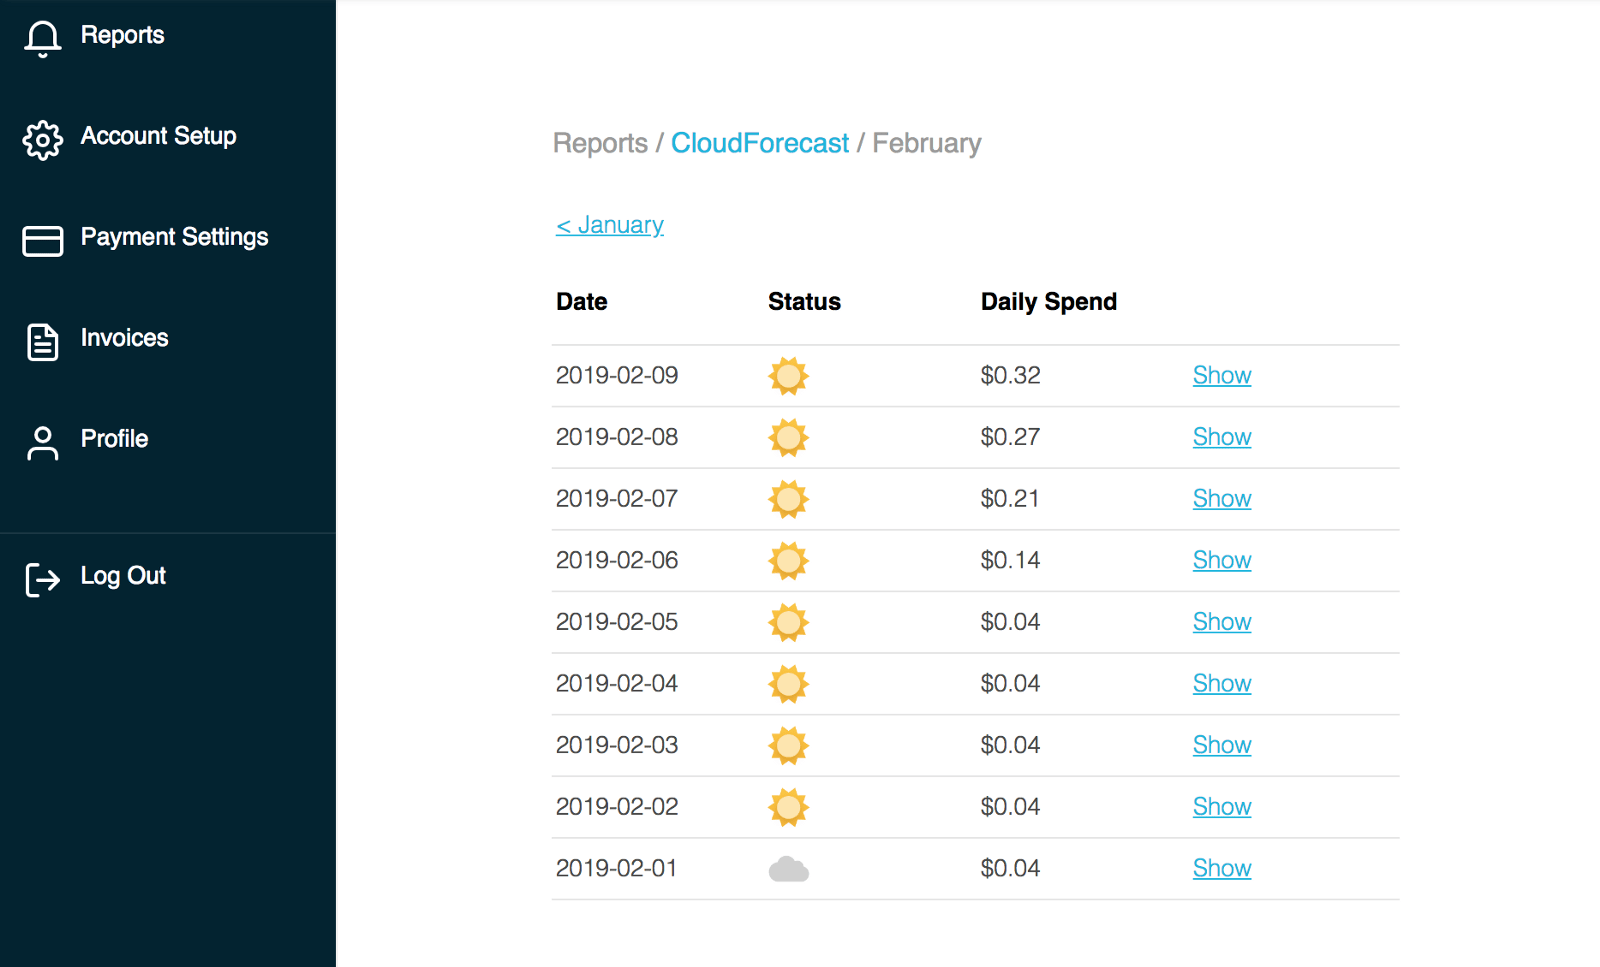The width and height of the screenshot is (1600, 967).
Task: Open Payment Settings from the sidebar
Action: [x=174, y=237]
